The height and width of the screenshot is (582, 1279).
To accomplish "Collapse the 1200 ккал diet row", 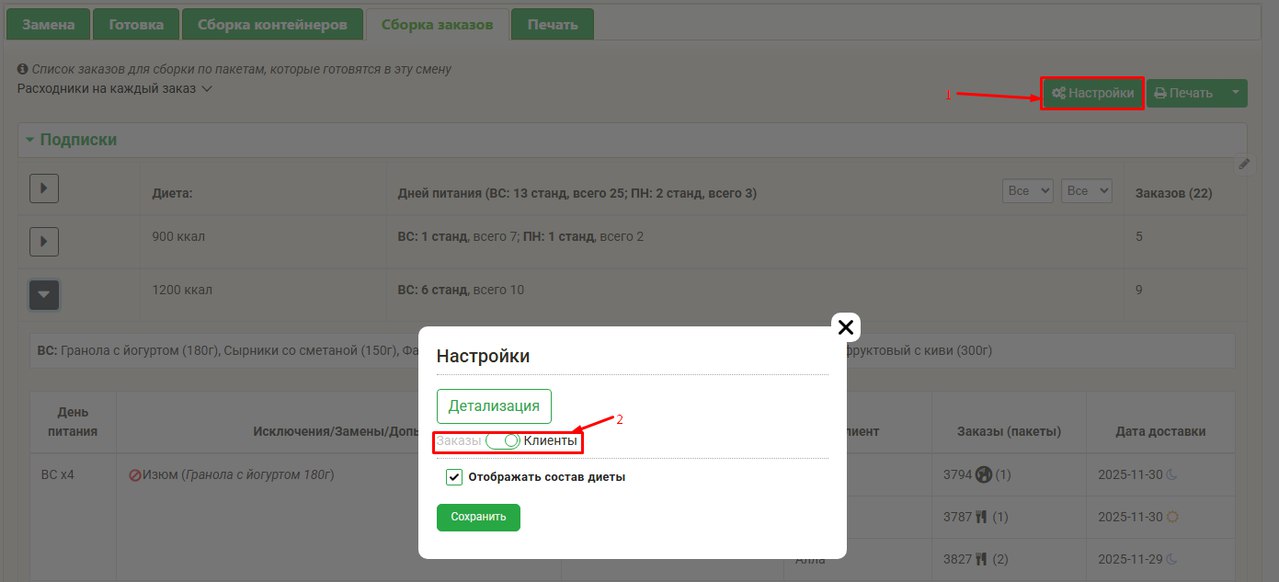I will (x=44, y=295).
